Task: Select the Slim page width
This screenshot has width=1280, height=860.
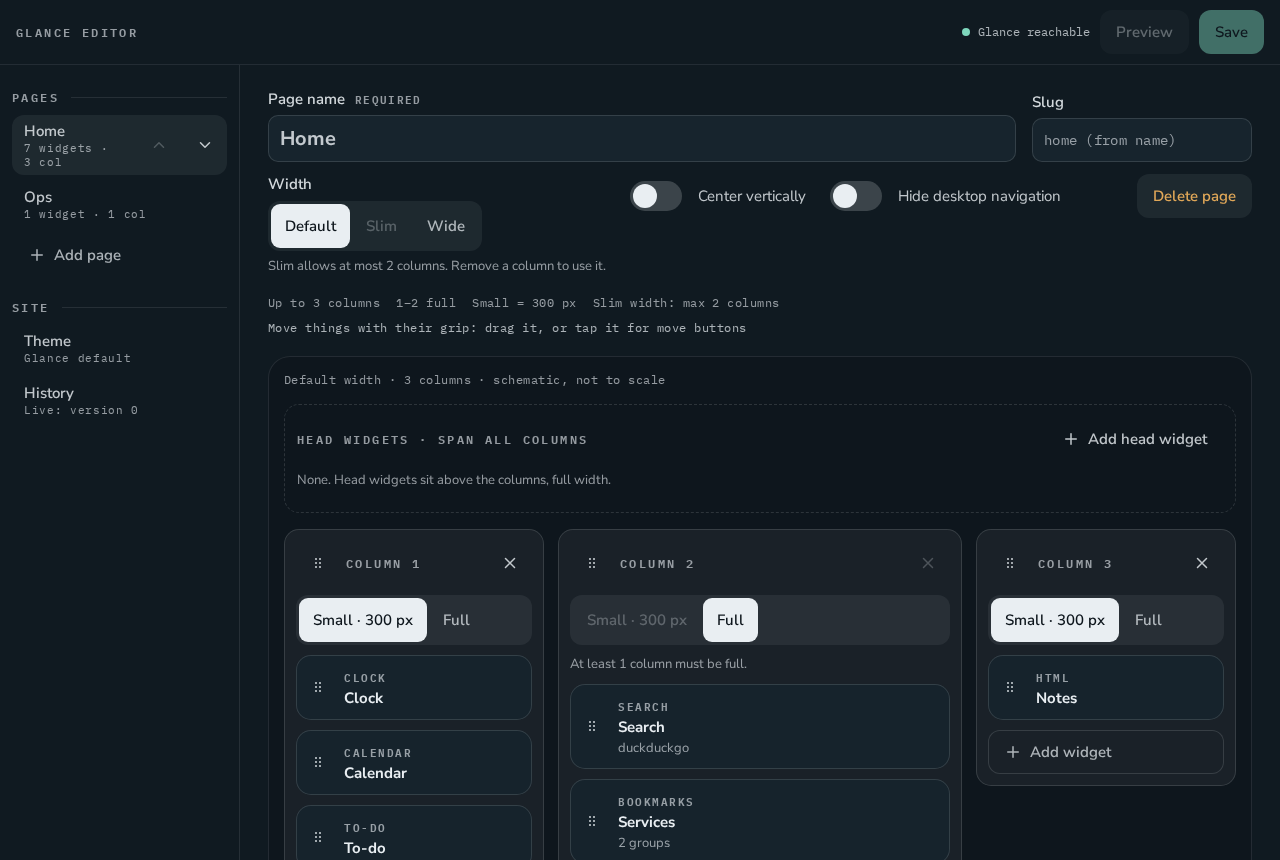Action: (381, 226)
